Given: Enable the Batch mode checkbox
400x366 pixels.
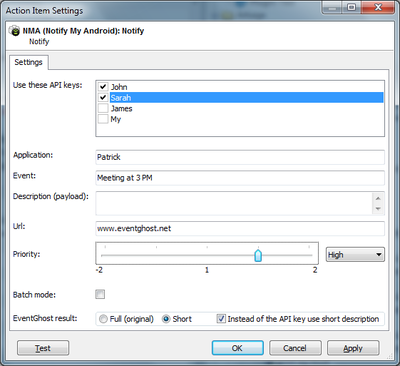Looking at the screenshot, I should pyautogui.click(x=100, y=294).
